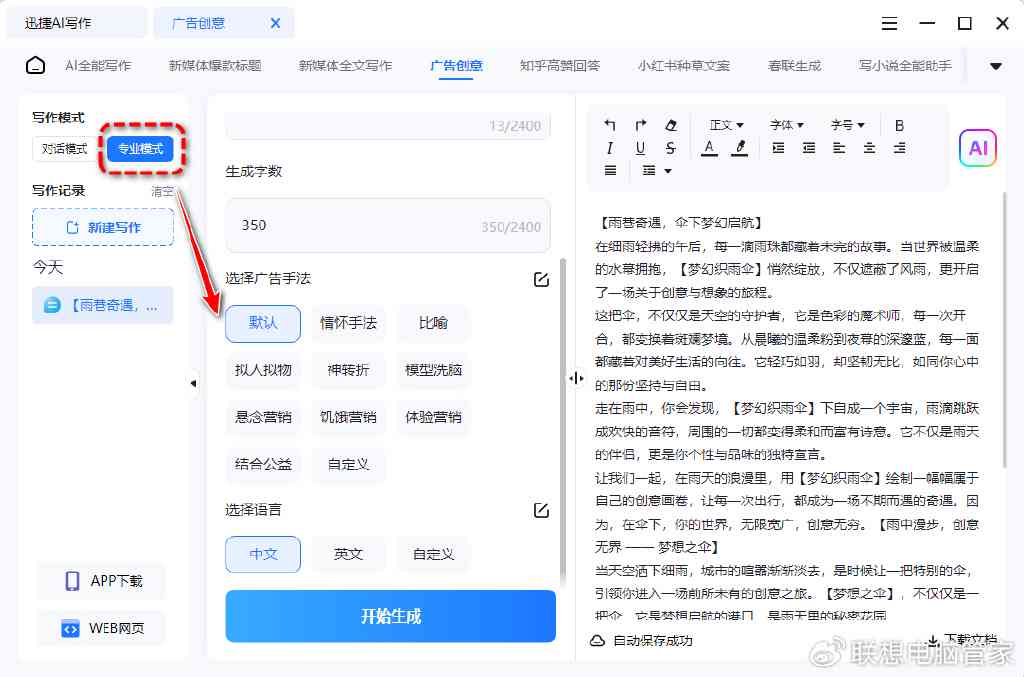Open the 字体 font dropdown

[786, 125]
